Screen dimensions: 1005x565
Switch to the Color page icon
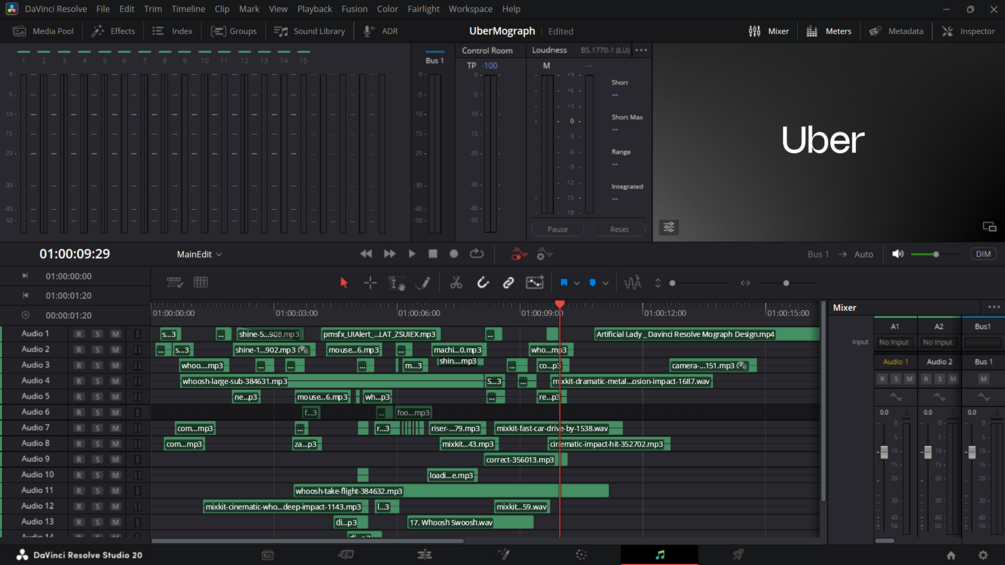pos(581,555)
